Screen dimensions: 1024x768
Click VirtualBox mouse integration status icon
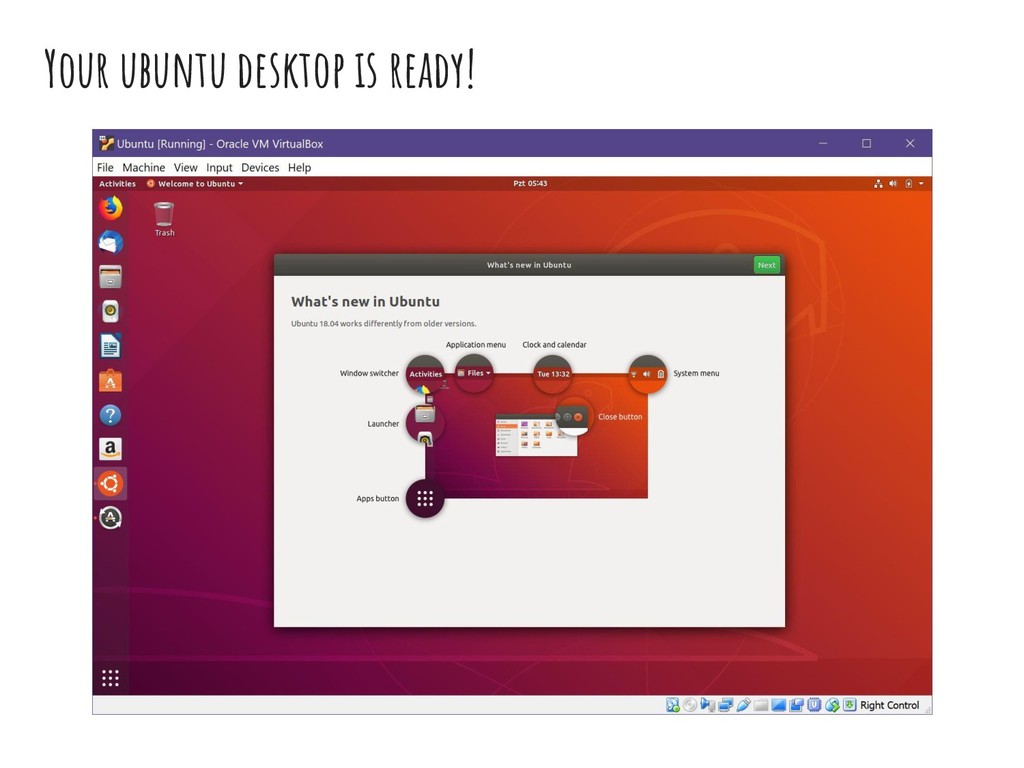coord(832,705)
